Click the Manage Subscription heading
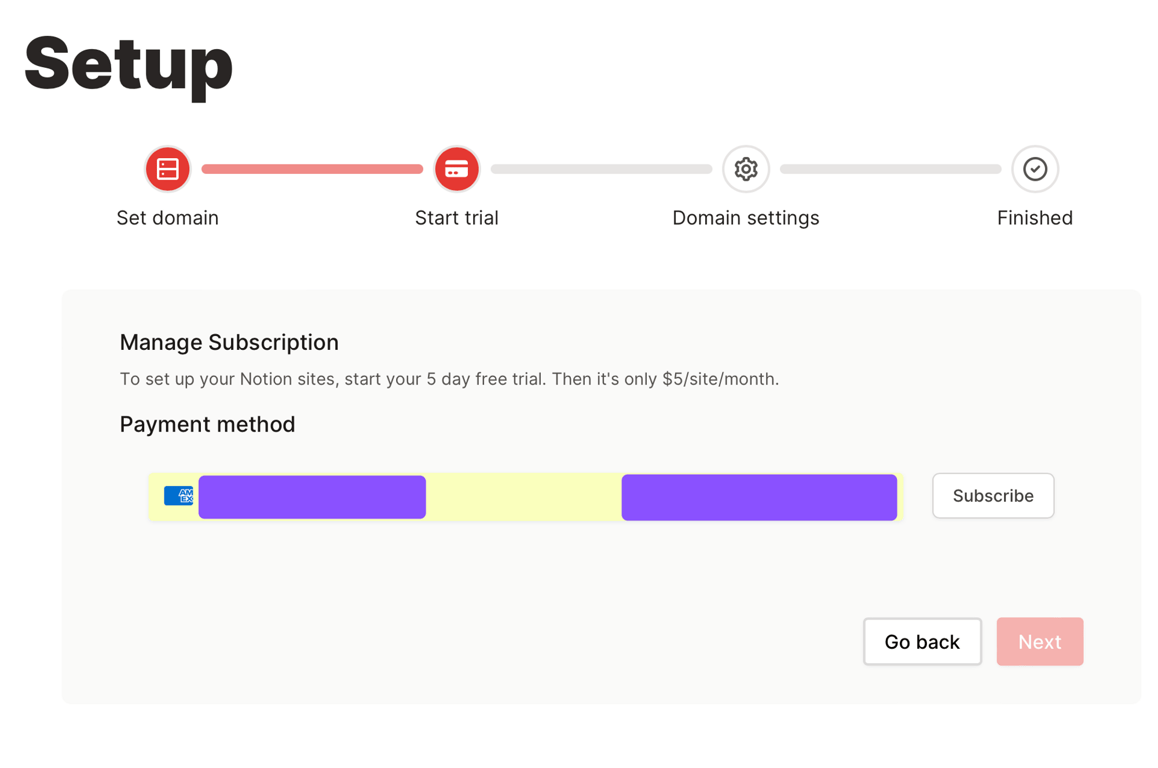The width and height of the screenshot is (1158, 768). pos(229,343)
